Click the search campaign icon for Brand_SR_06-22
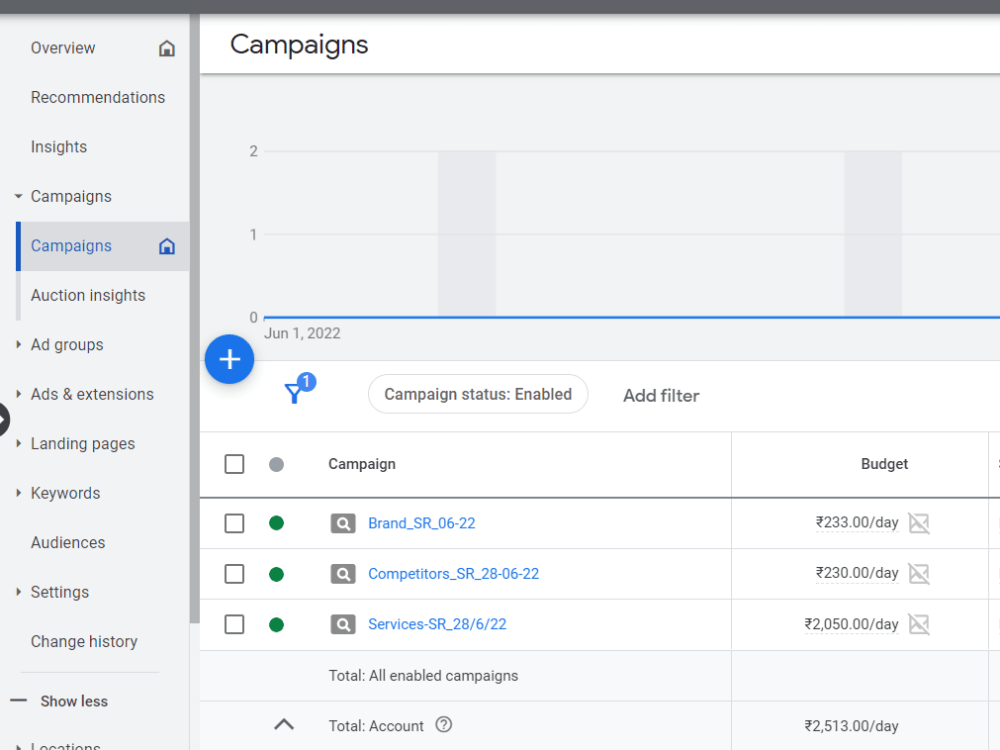This screenshot has width=1000, height=750. click(343, 524)
